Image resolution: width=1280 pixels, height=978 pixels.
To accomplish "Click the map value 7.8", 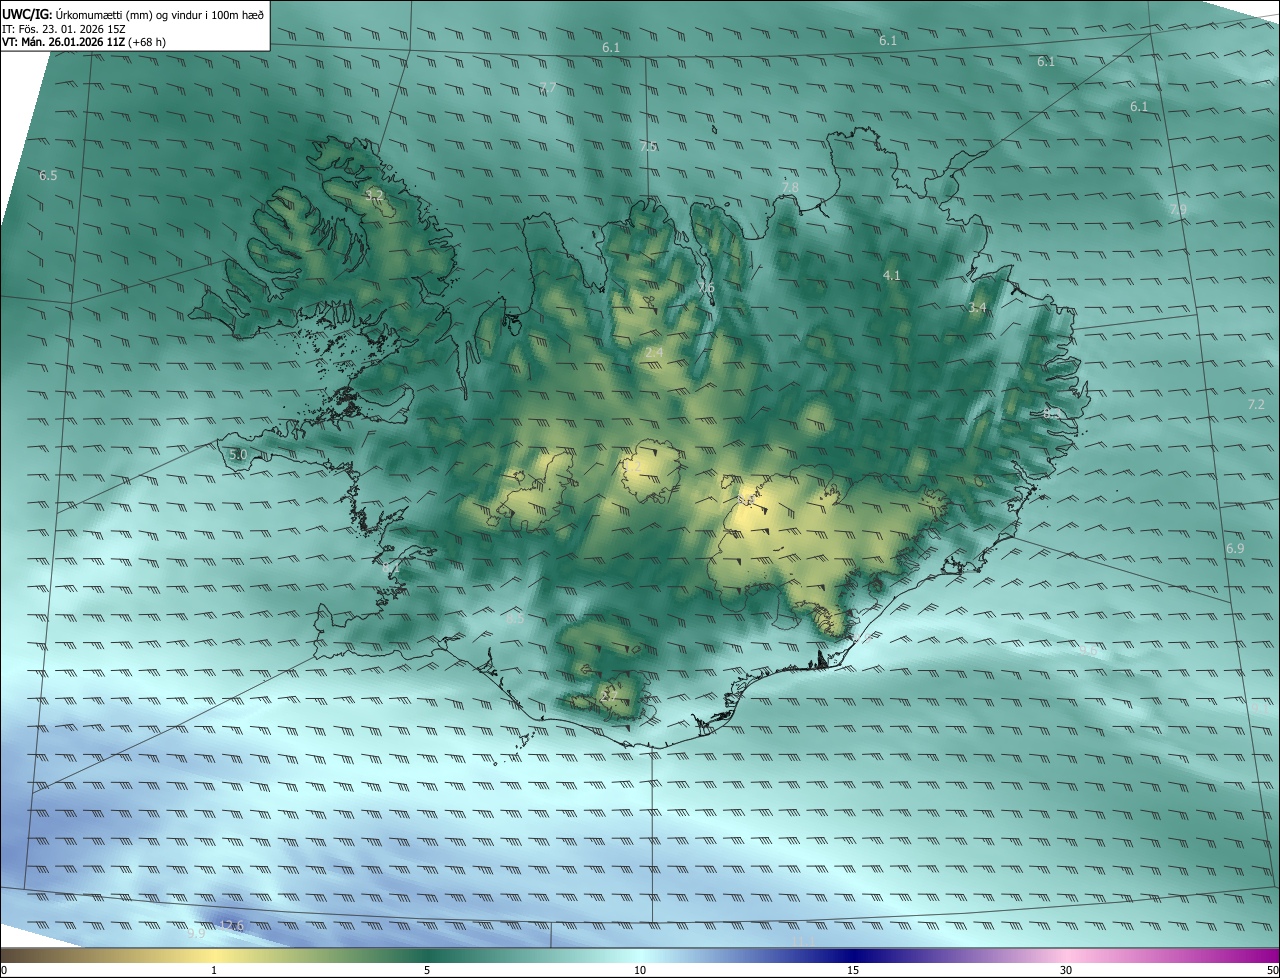I will tap(790, 188).
